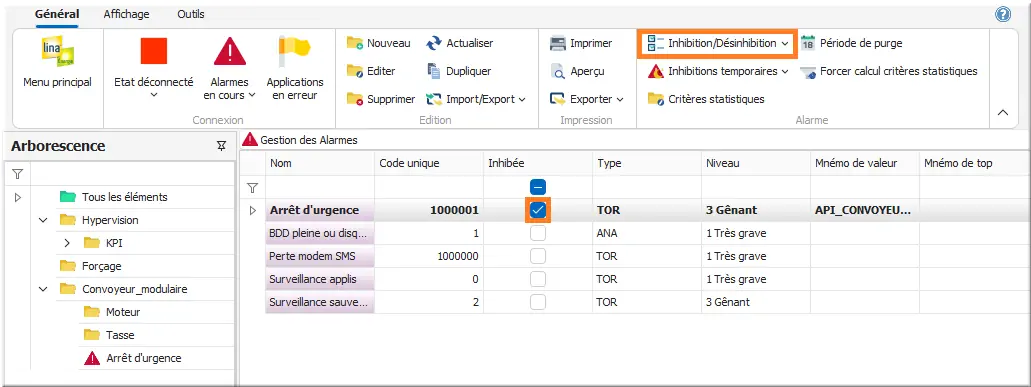Click the red Etat déconnecté square icon
This screenshot has height=387, width=1031.
pos(154,51)
